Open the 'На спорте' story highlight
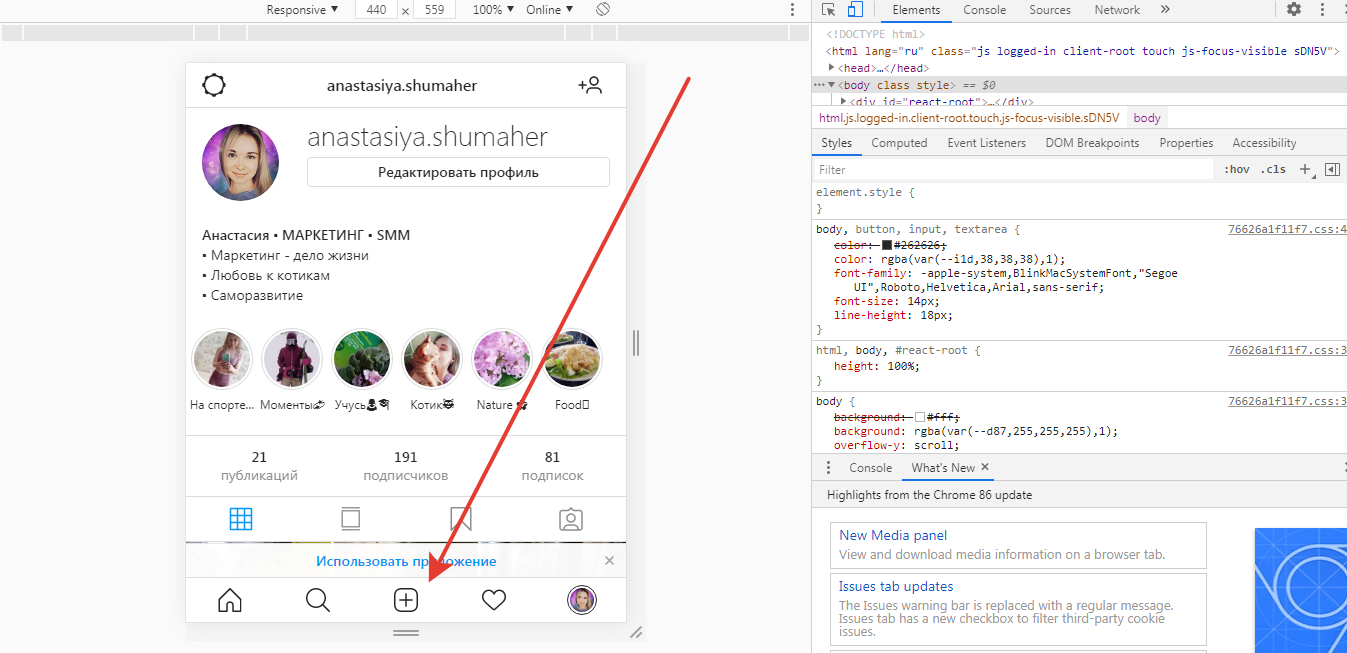This screenshot has height=653, width=1347. pyautogui.click(x=222, y=360)
